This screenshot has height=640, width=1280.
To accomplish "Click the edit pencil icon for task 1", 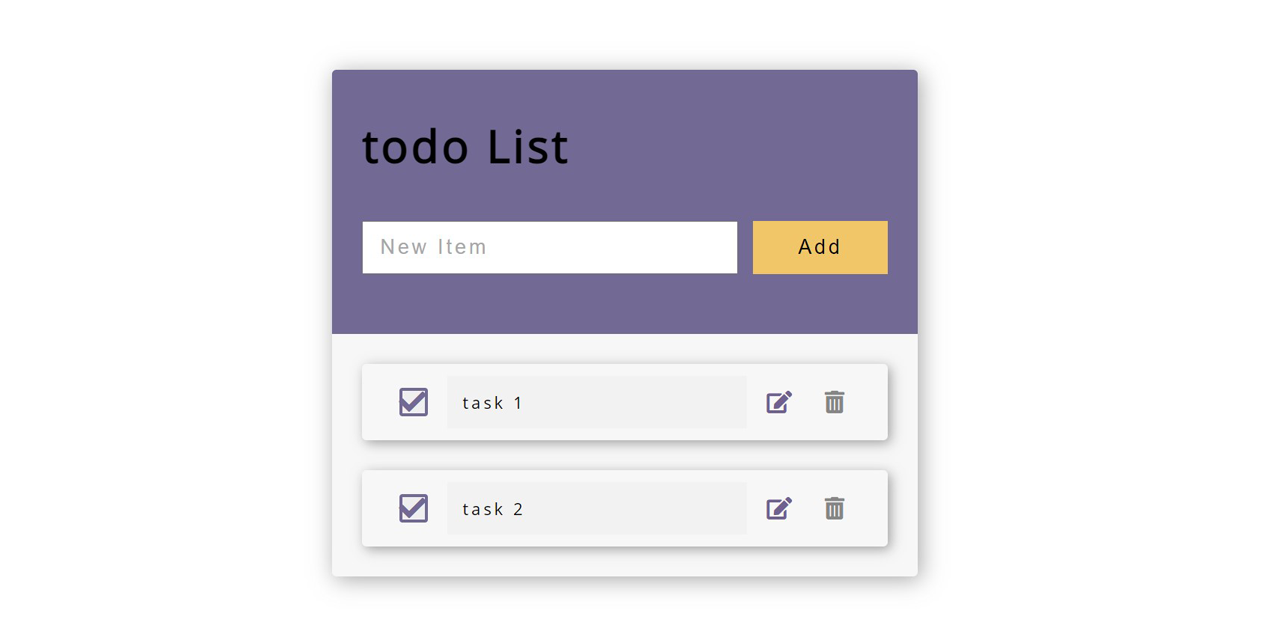I will point(779,402).
